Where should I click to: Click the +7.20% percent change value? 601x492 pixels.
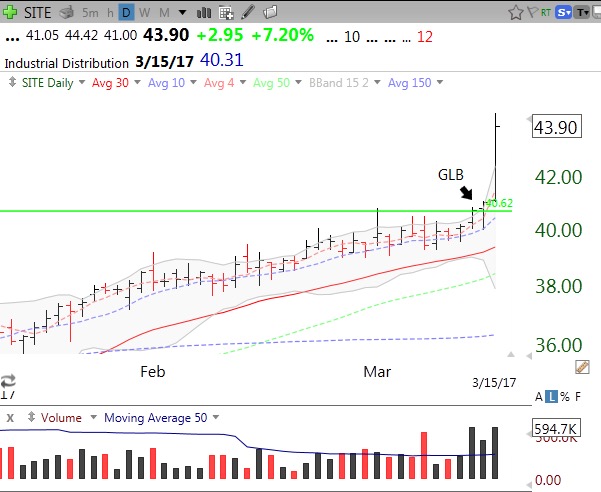point(282,35)
